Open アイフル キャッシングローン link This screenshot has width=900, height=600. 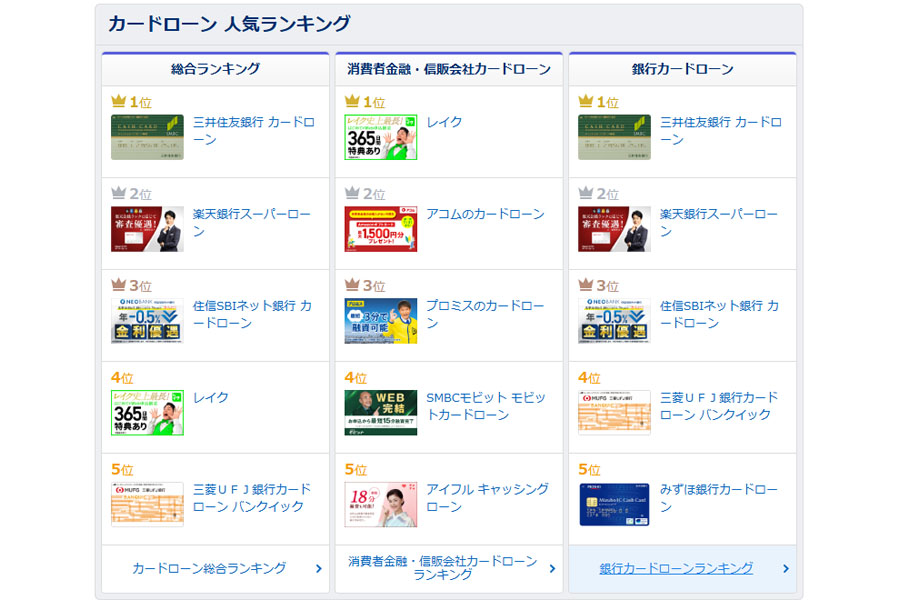pos(487,498)
